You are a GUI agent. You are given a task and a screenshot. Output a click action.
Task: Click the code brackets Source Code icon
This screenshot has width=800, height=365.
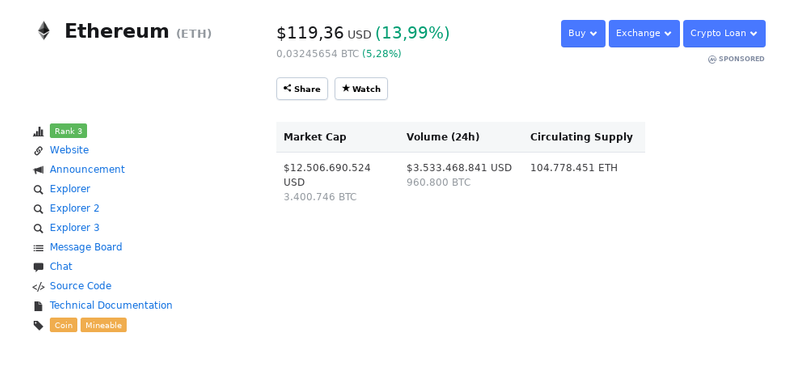click(38, 286)
